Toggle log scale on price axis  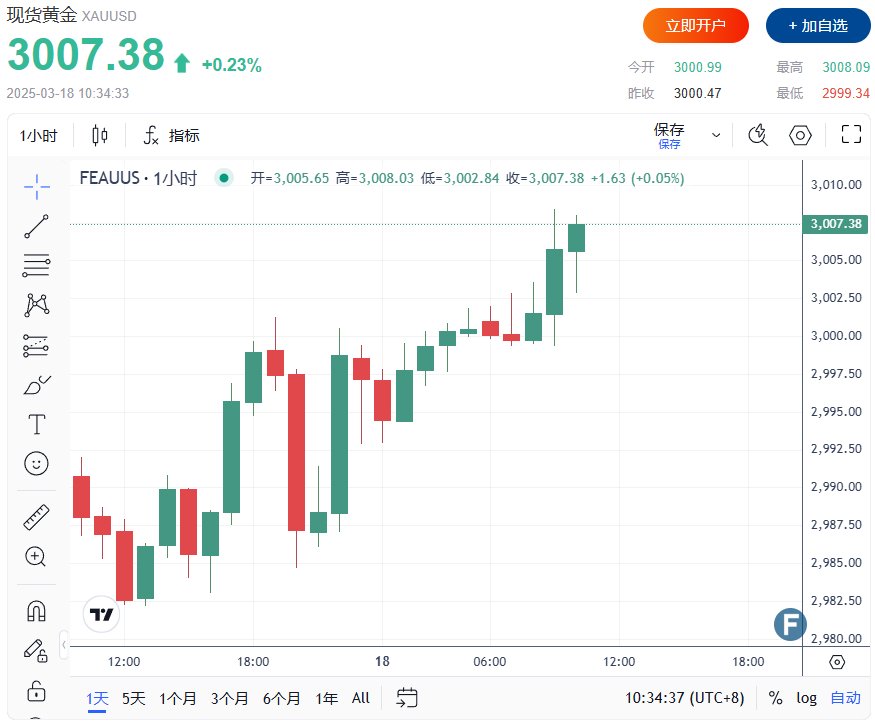pyautogui.click(x=806, y=698)
